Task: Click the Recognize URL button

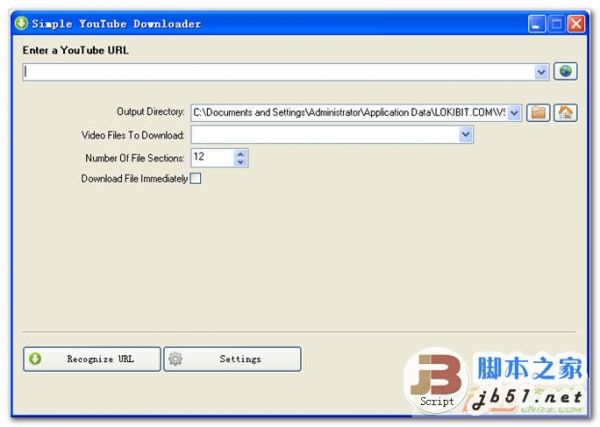Action: pyautogui.click(x=92, y=359)
